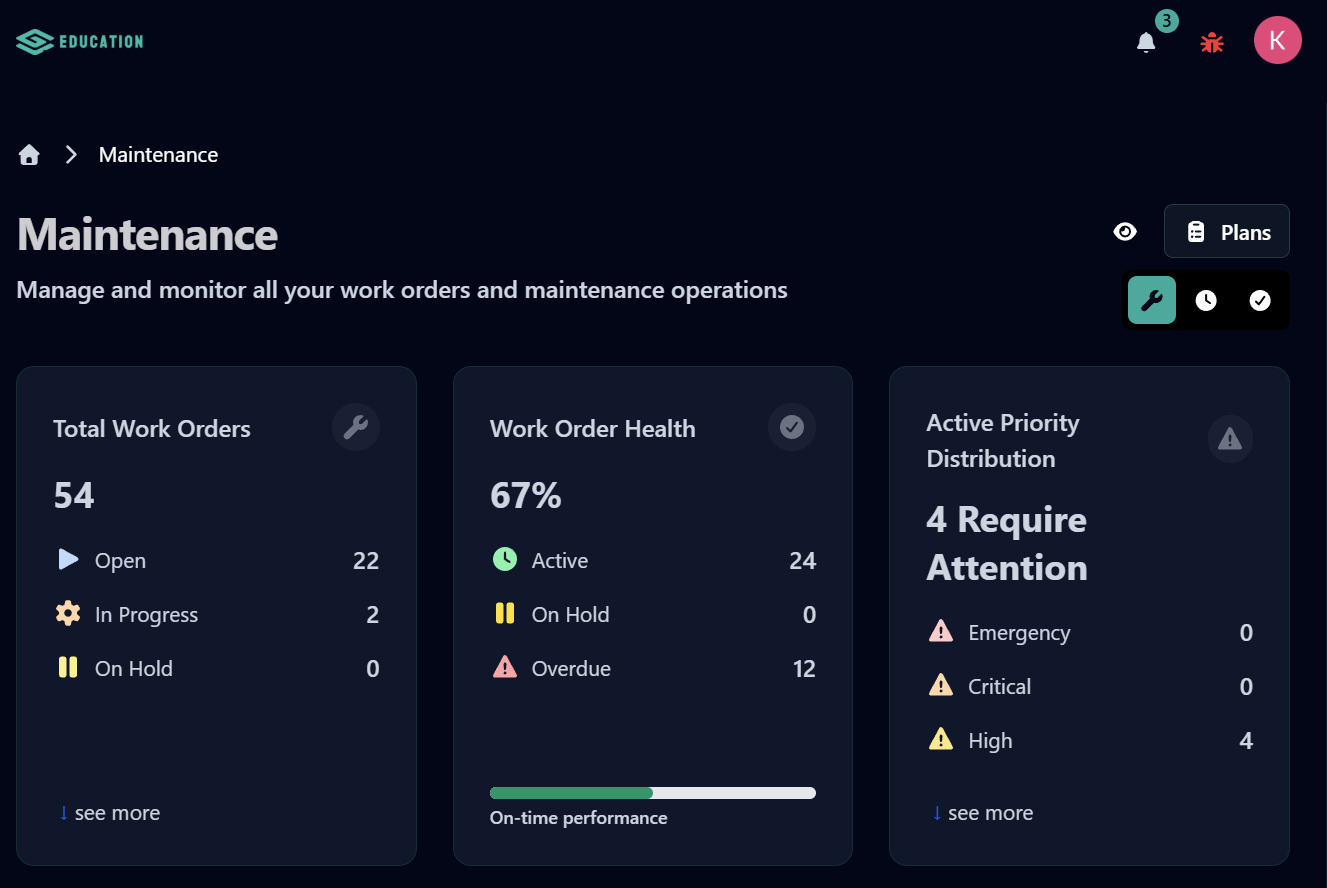The width and height of the screenshot is (1327, 888).
Task: Click the Critical label
Action: point(1000,687)
